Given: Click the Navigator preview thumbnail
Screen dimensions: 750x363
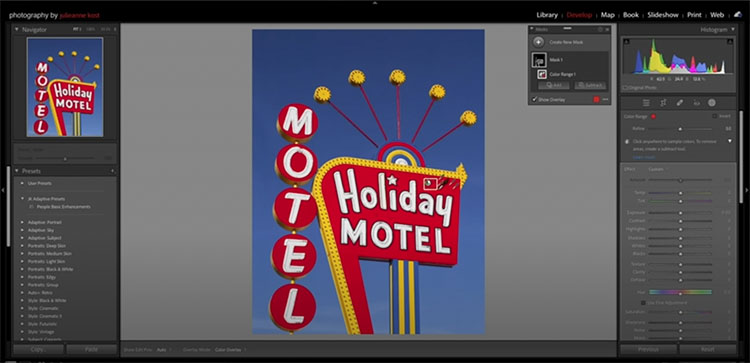Looking at the screenshot, I should click(x=65, y=87).
